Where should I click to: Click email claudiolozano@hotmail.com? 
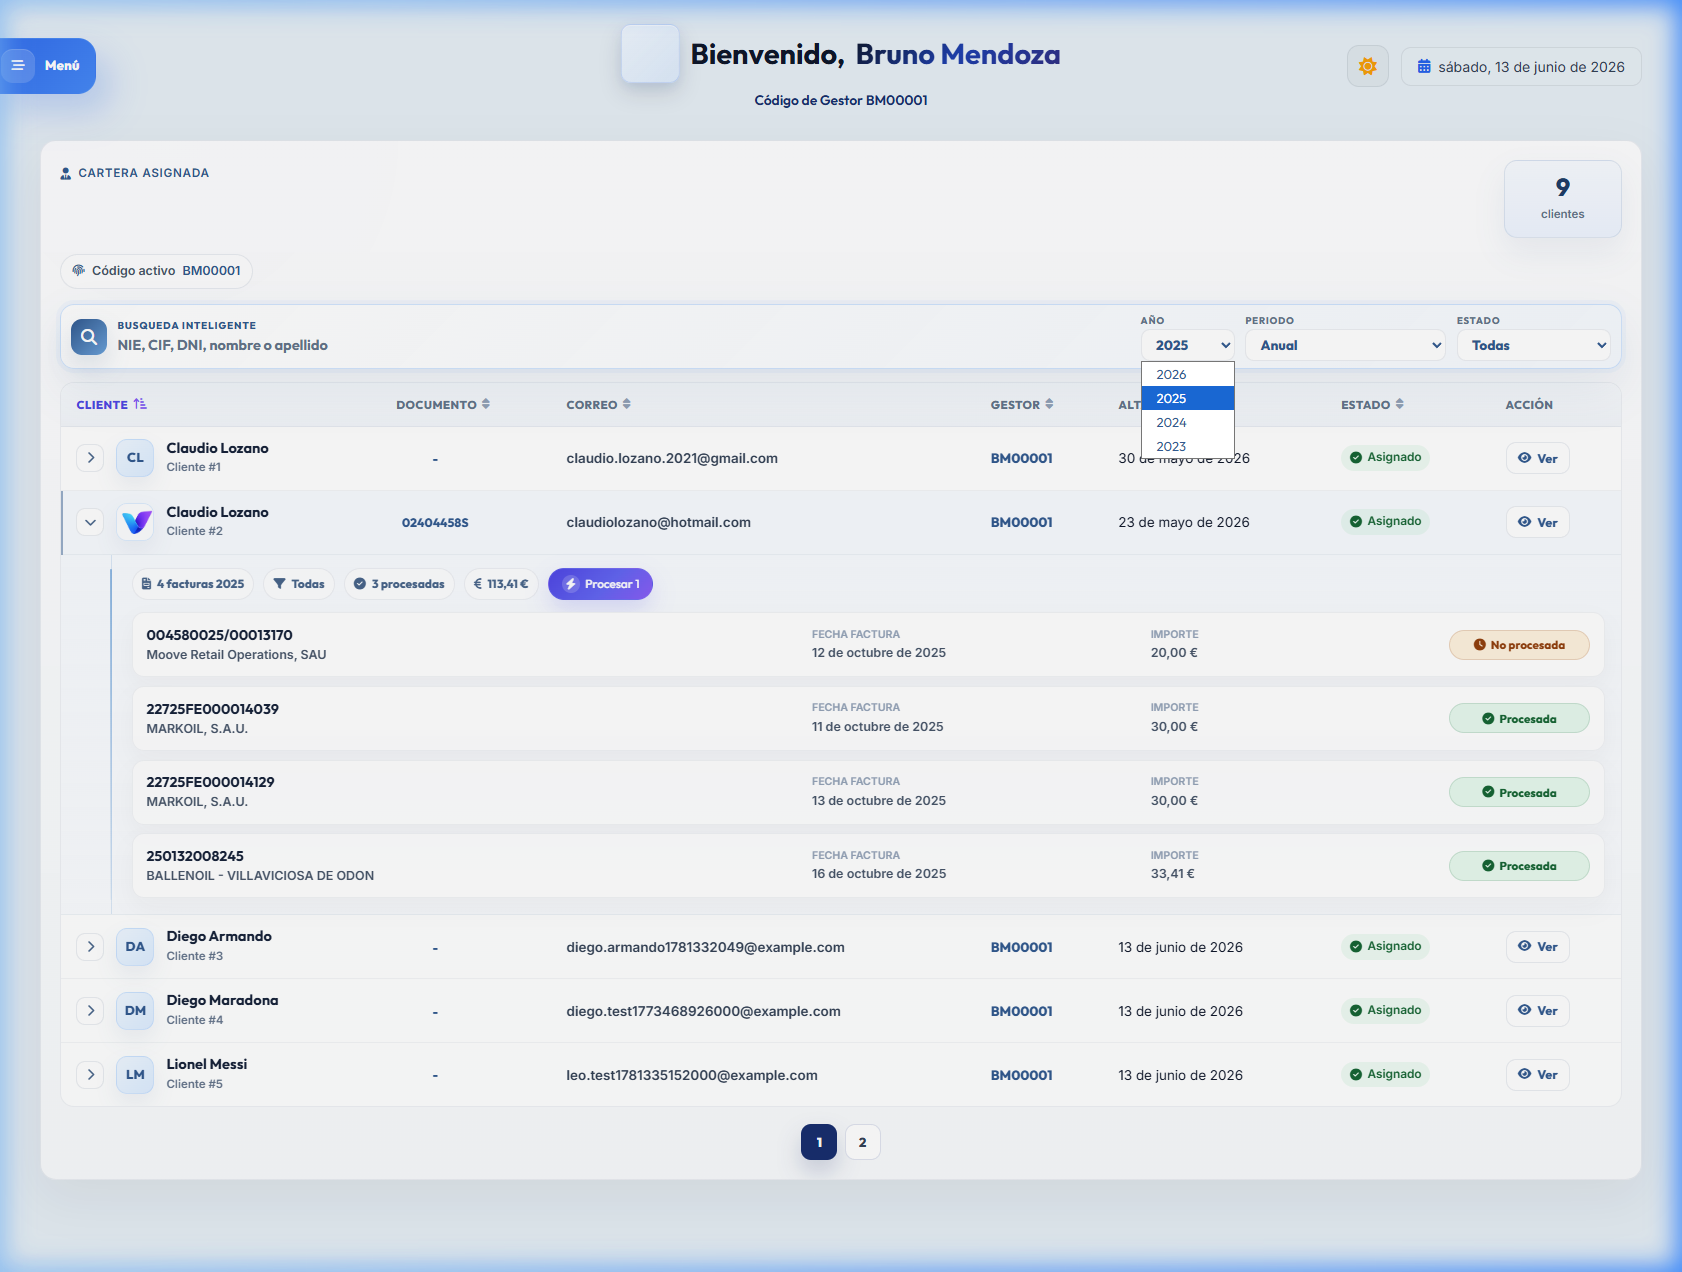(658, 522)
